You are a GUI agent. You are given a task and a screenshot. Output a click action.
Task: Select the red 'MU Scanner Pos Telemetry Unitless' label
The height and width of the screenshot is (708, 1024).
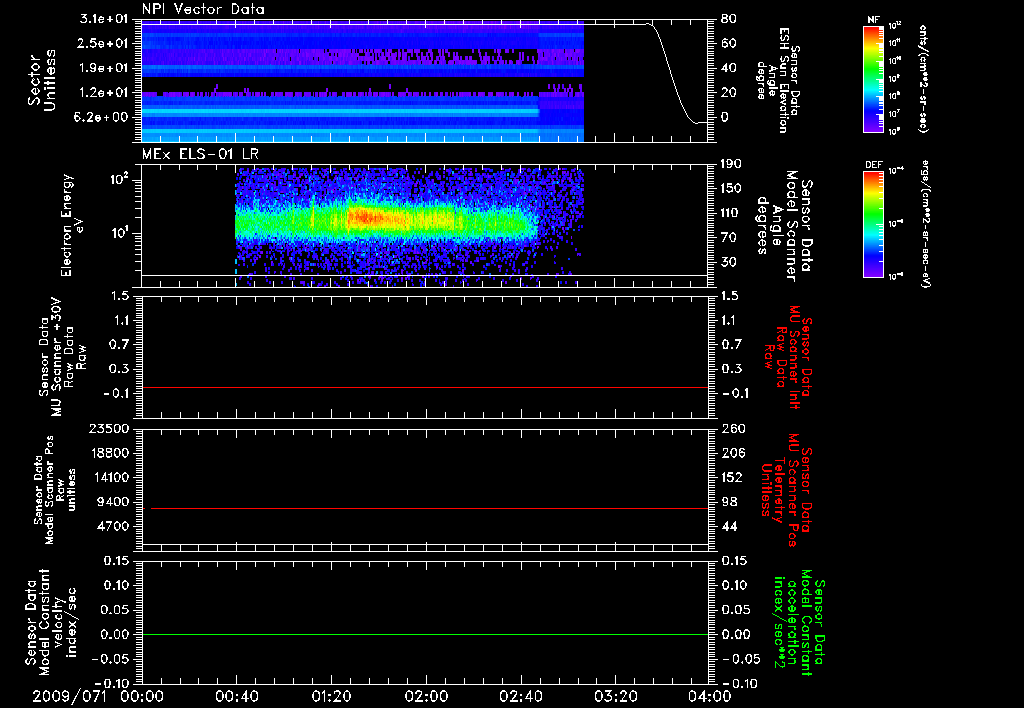tap(786, 491)
